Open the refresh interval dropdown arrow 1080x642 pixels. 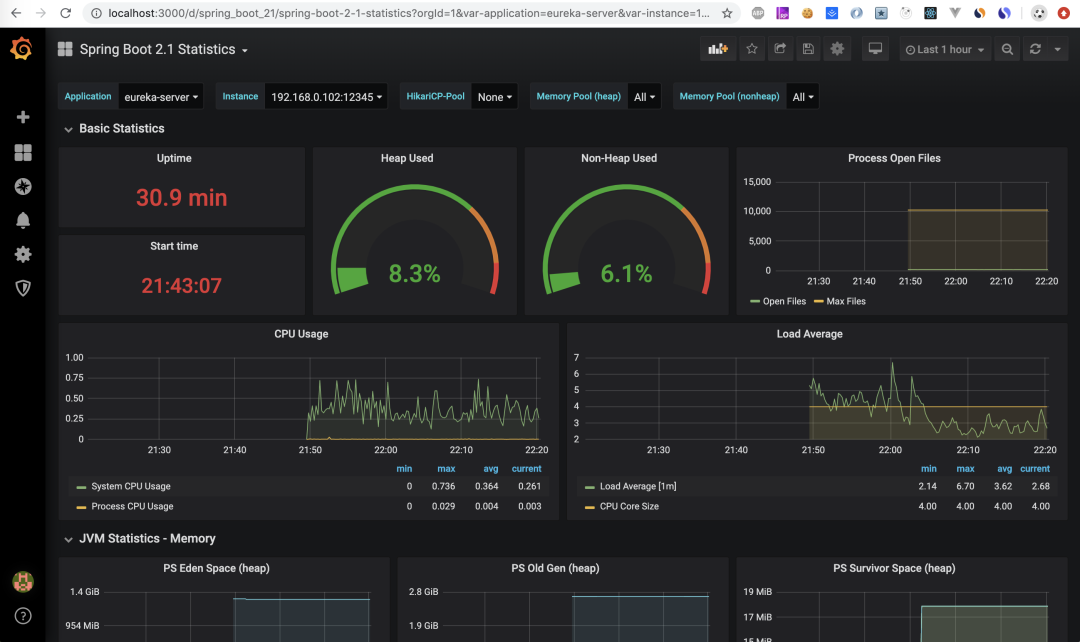click(1057, 50)
